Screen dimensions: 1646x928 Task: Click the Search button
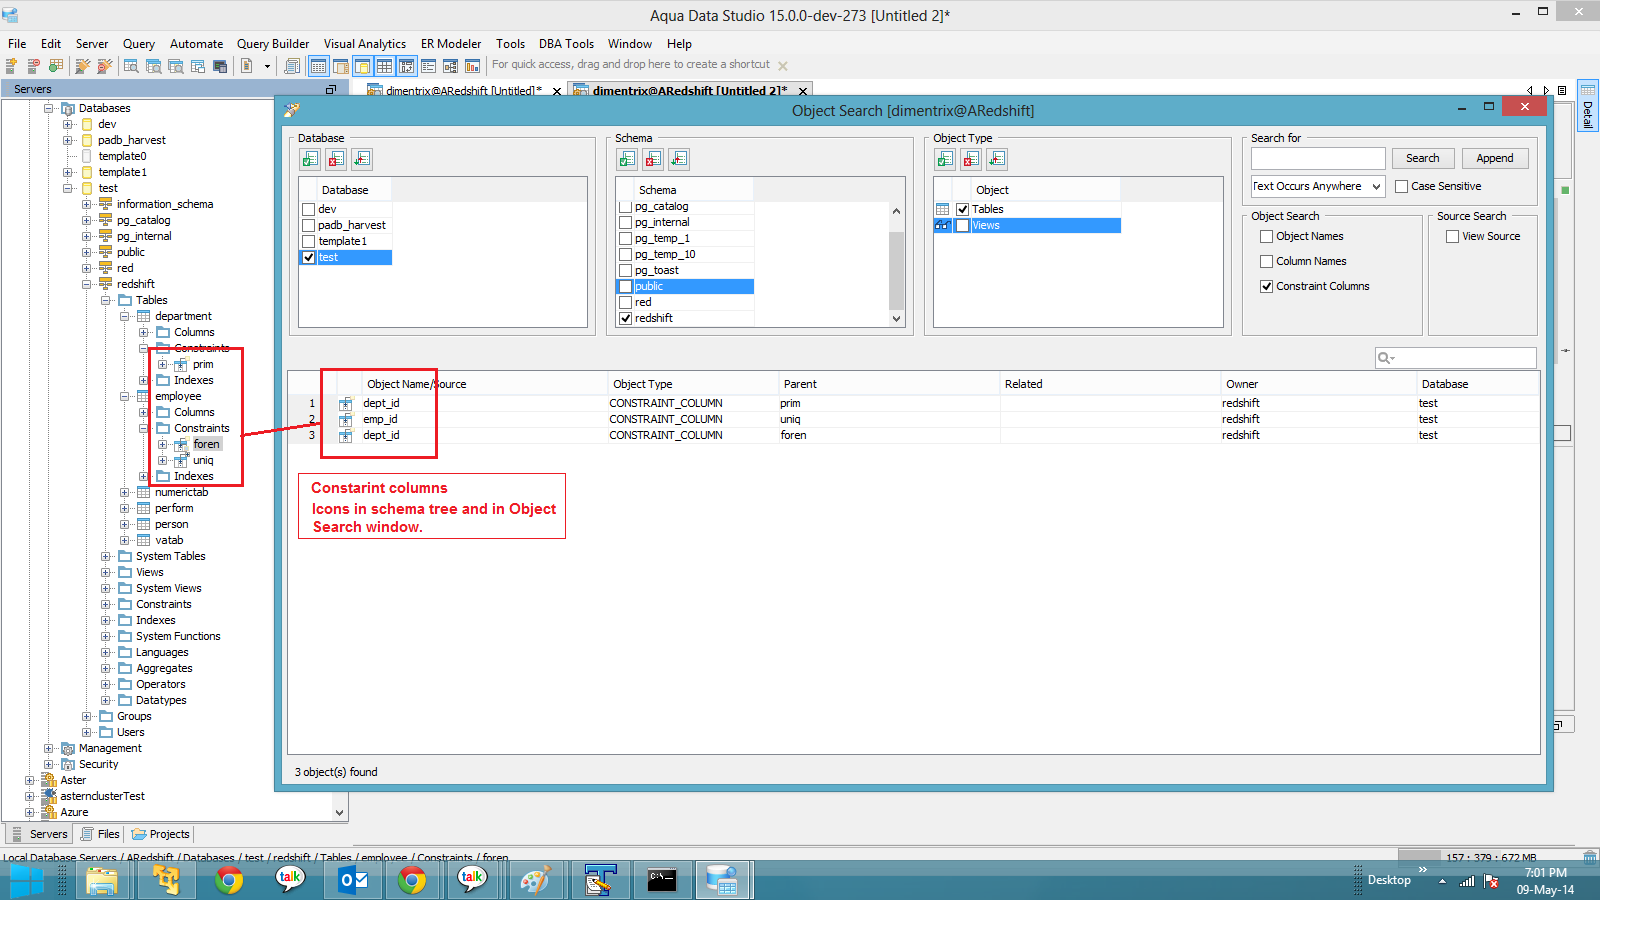1422,158
